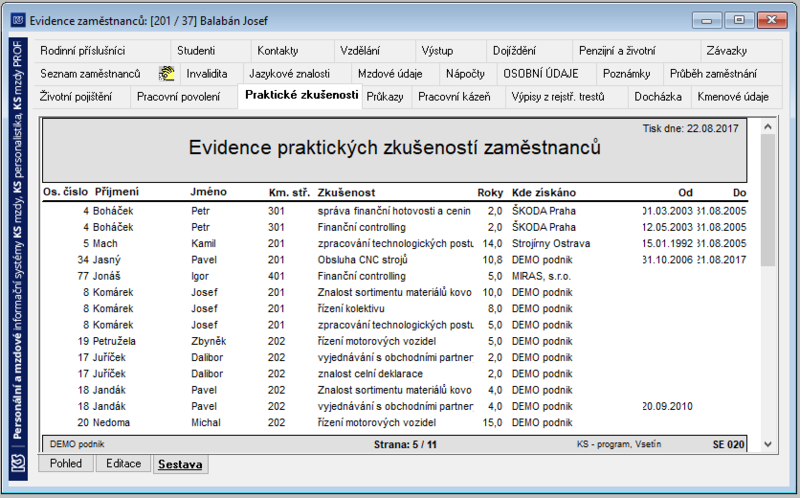Switch to the Studenti tab
The width and height of the screenshot is (800, 498).
(x=211, y=51)
